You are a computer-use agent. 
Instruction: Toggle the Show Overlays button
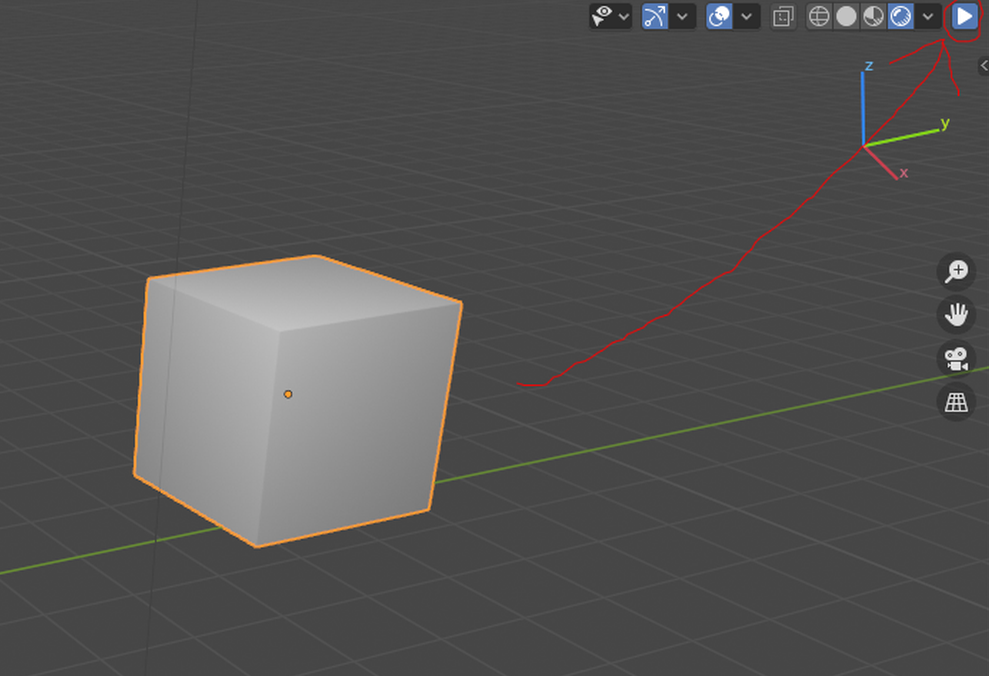719,16
